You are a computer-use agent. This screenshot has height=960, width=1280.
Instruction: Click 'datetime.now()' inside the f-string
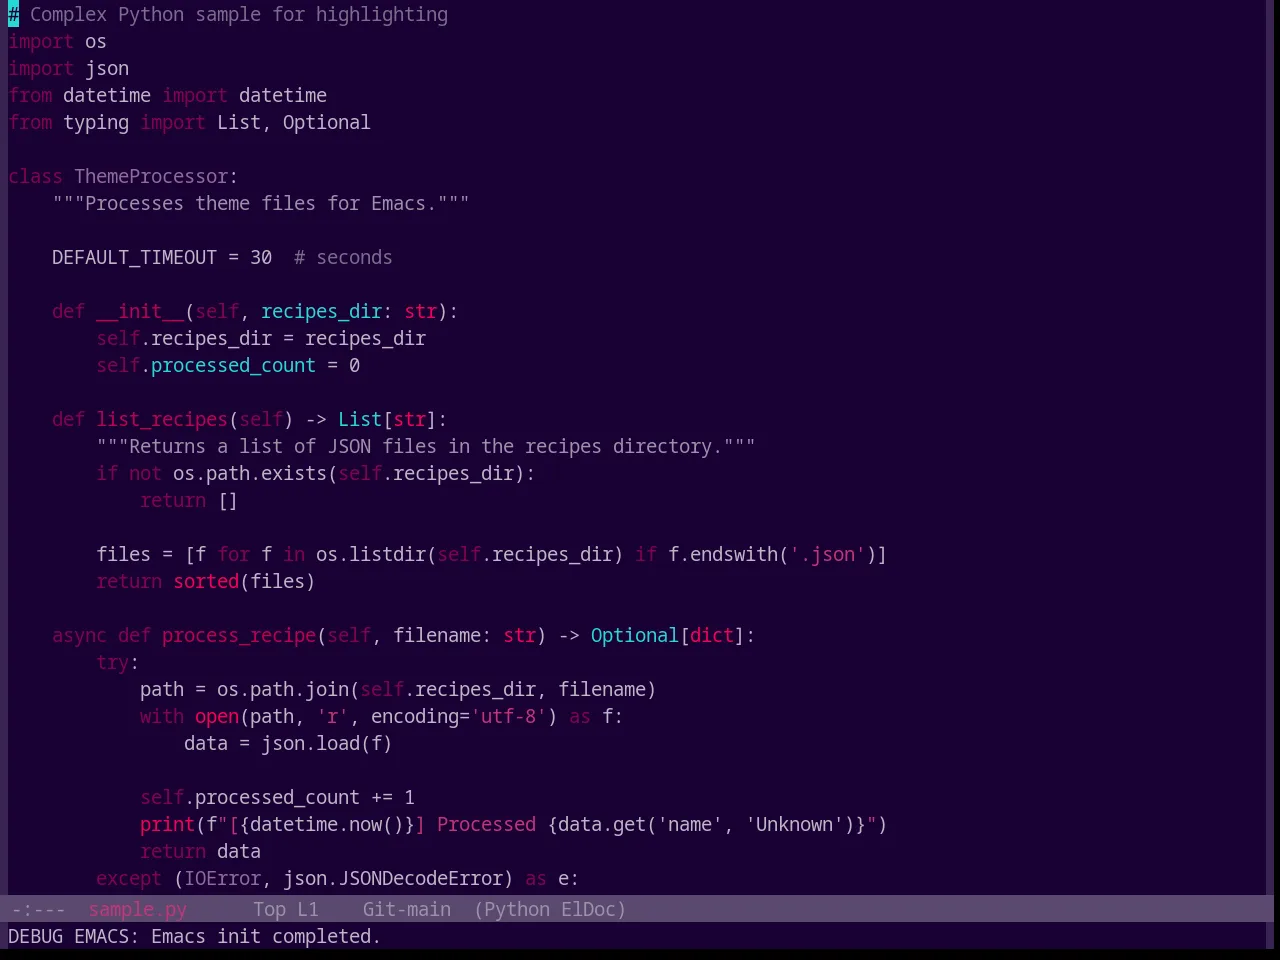(x=327, y=824)
